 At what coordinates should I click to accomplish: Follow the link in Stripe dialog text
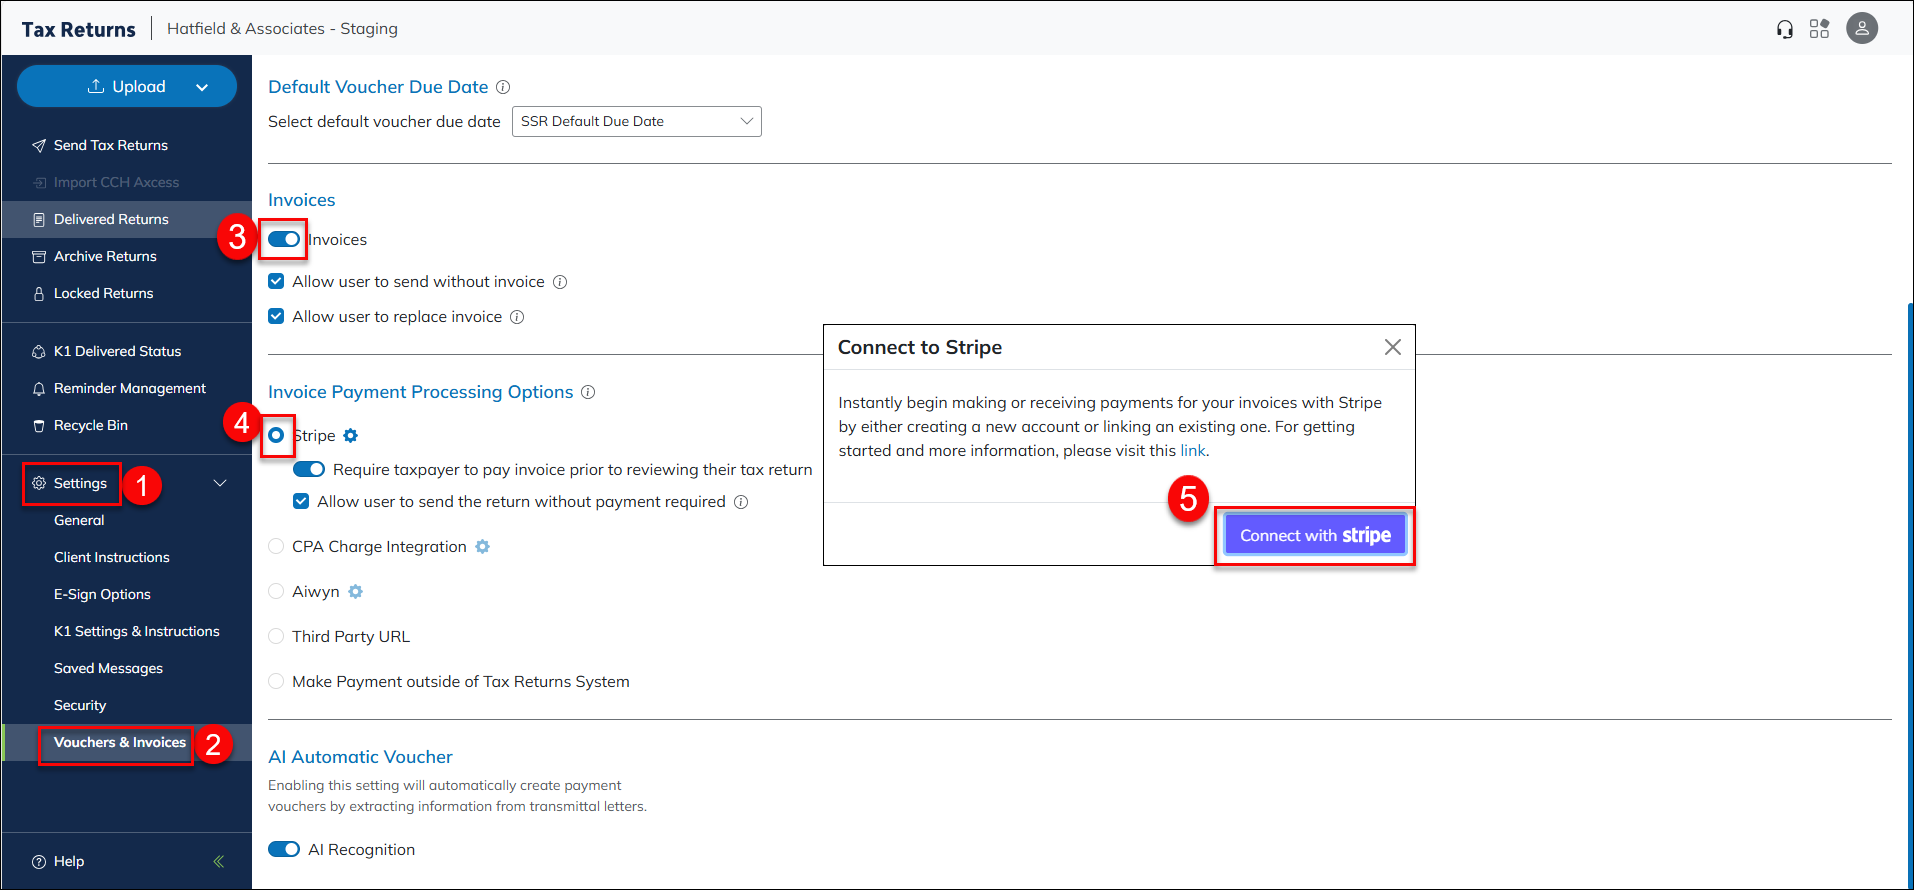pos(1192,451)
